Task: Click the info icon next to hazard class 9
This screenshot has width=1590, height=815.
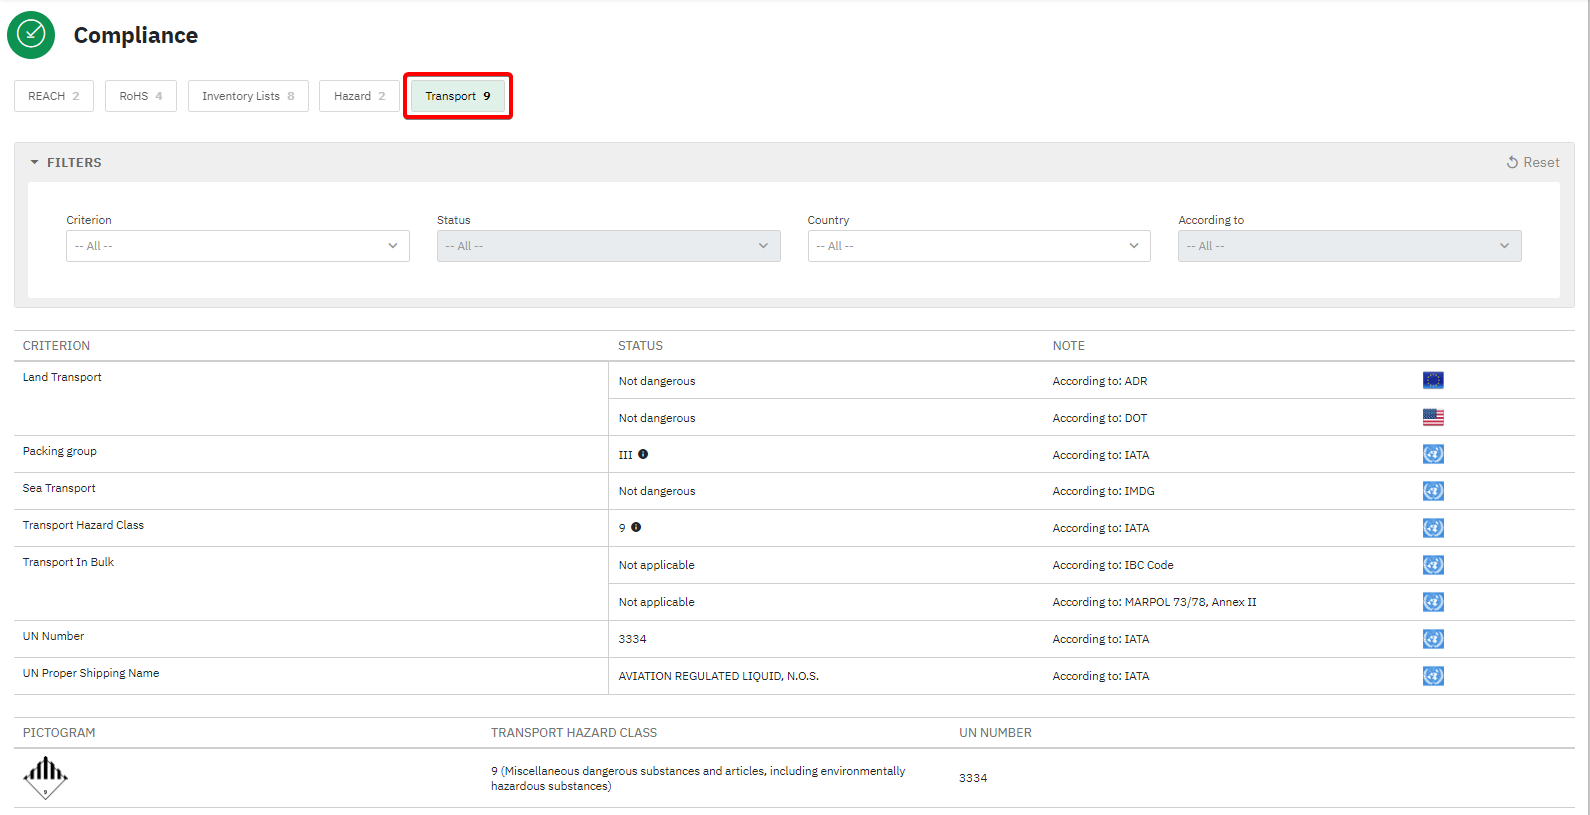Action: pyautogui.click(x=636, y=527)
